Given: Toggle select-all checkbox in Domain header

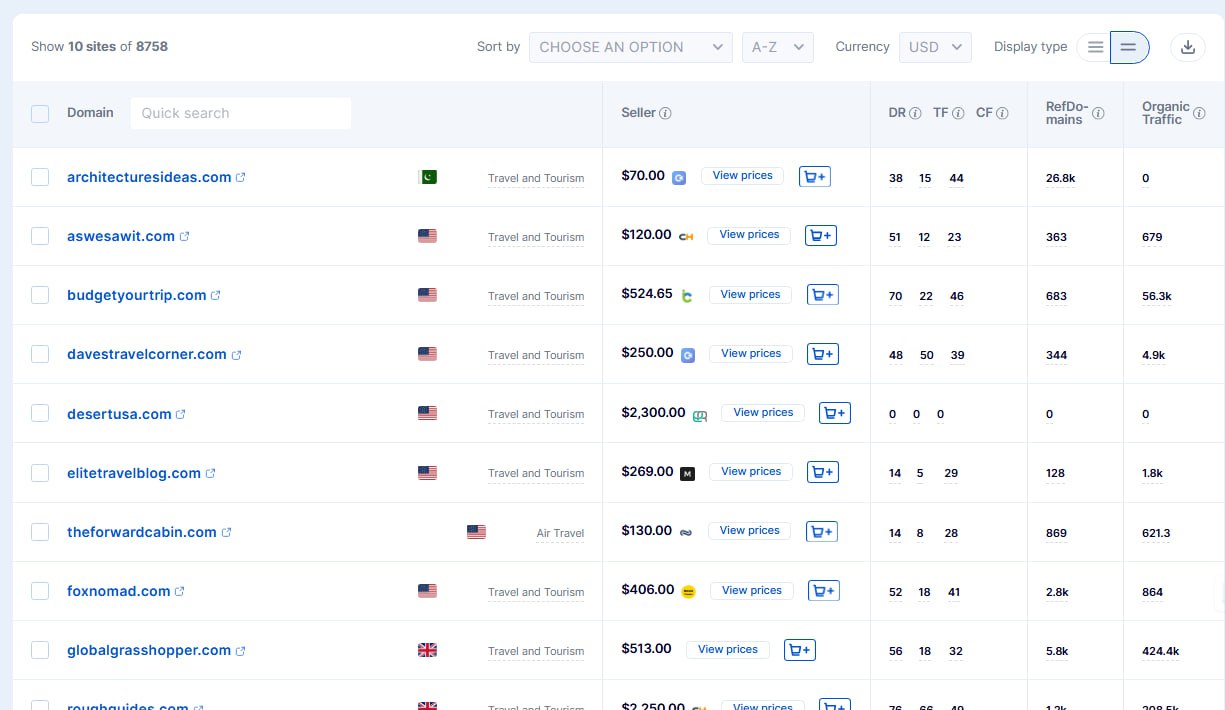Looking at the screenshot, I should point(40,113).
